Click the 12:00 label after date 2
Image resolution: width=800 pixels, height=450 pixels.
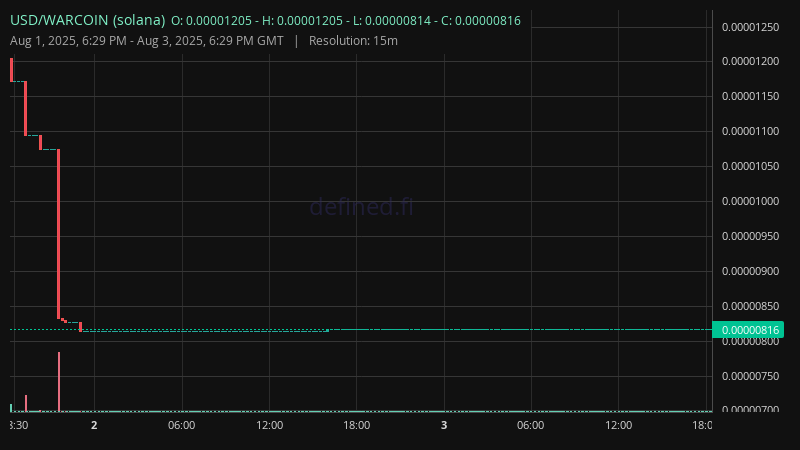click(269, 426)
